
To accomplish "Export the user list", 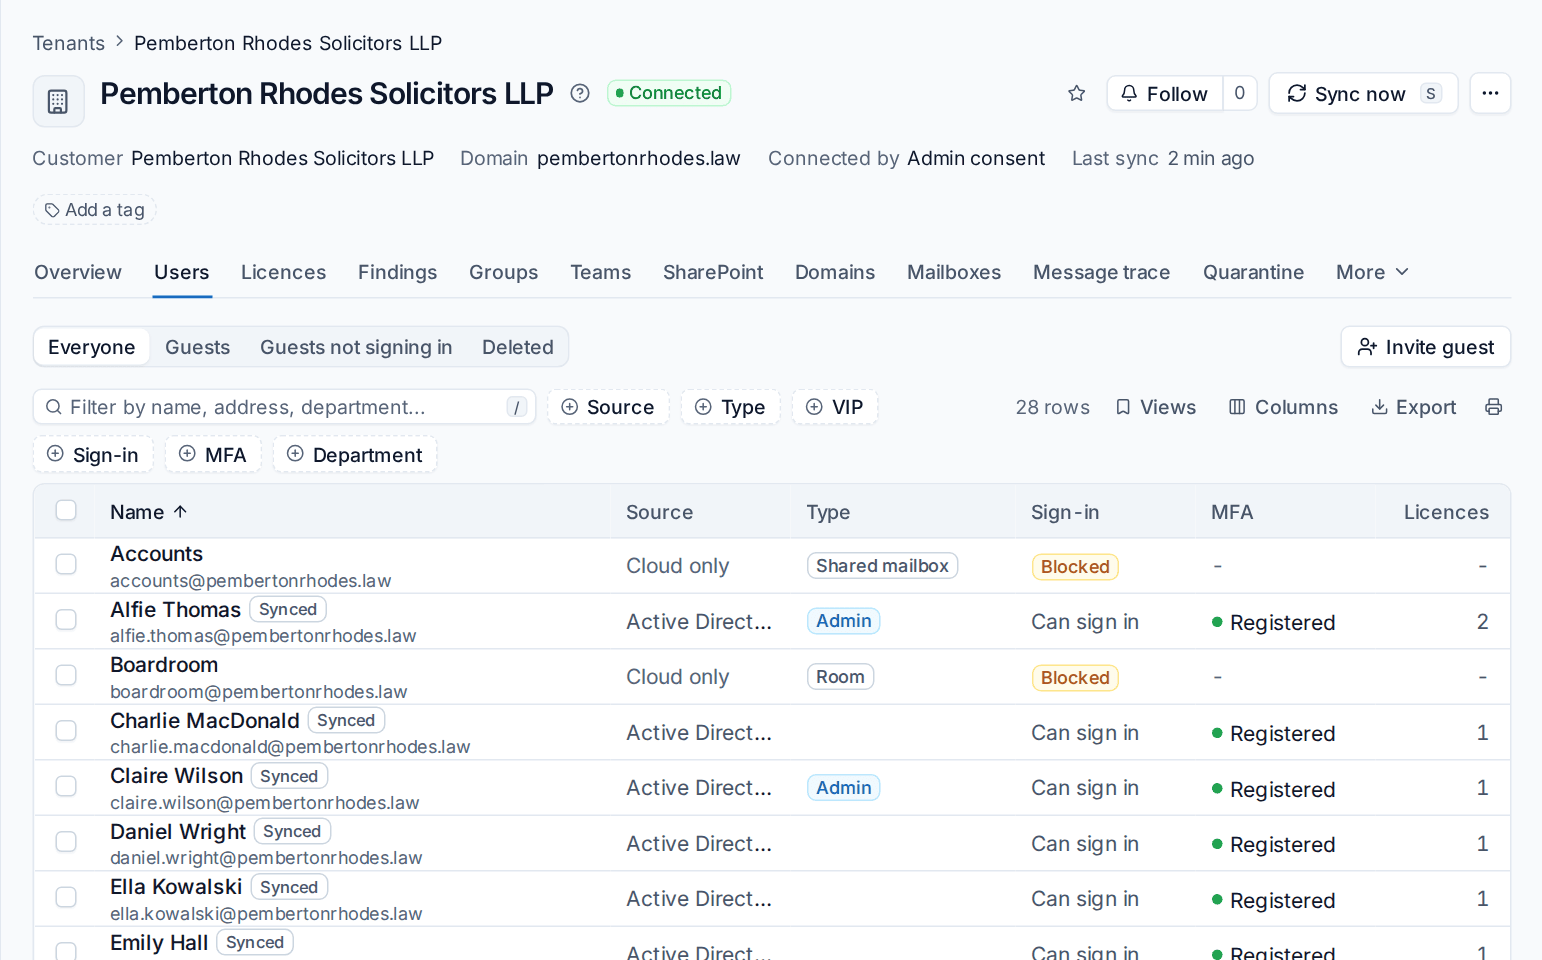I will 1413,407.
